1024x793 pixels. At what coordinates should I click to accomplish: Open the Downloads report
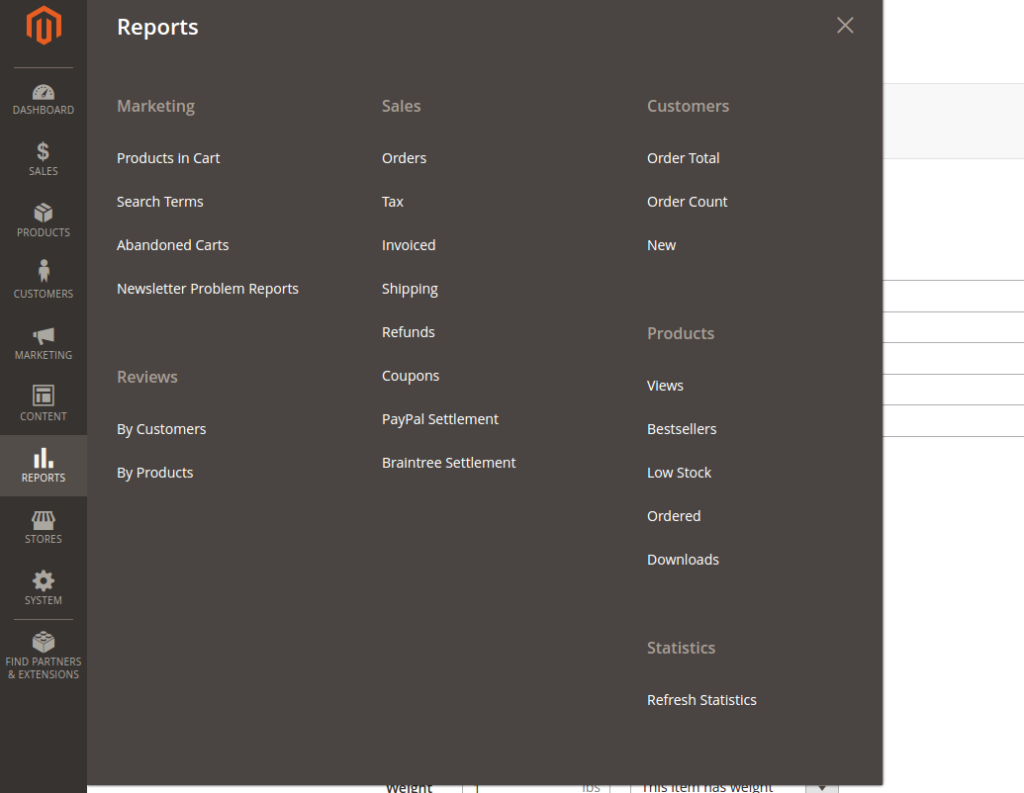[x=683, y=560]
